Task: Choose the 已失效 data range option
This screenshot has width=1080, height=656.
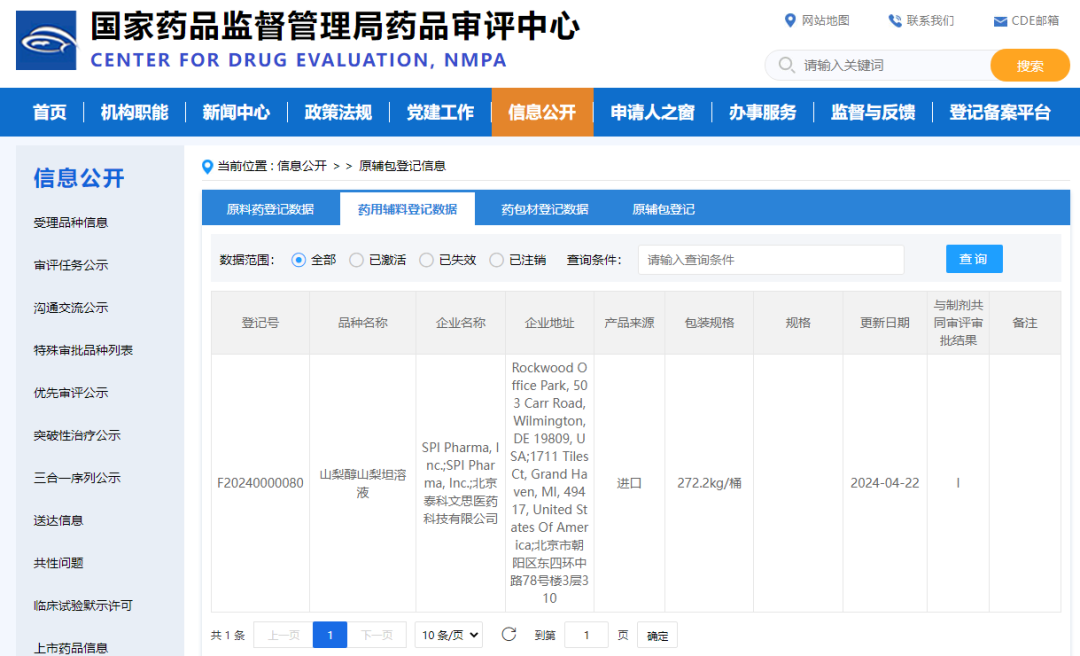Action: [426, 260]
